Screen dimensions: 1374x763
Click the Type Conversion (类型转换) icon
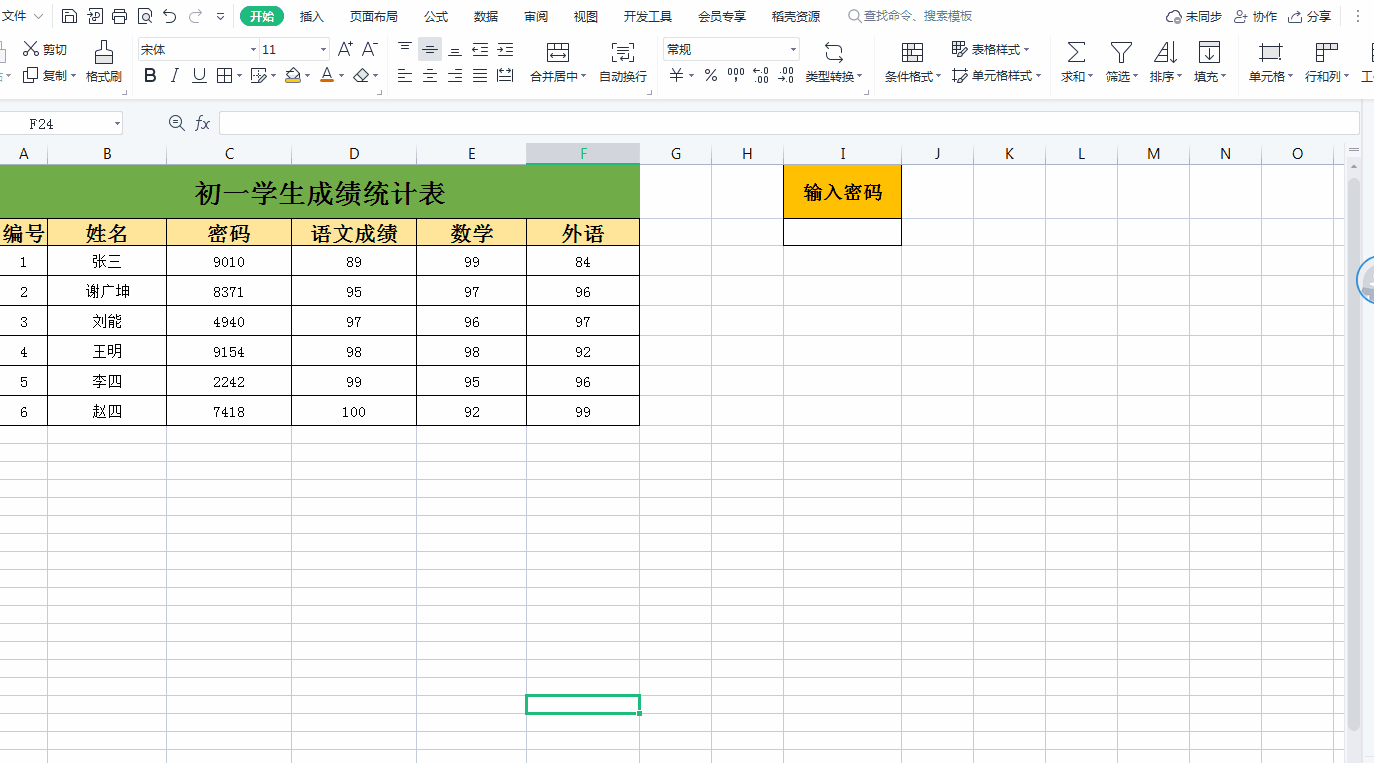point(834,53)
